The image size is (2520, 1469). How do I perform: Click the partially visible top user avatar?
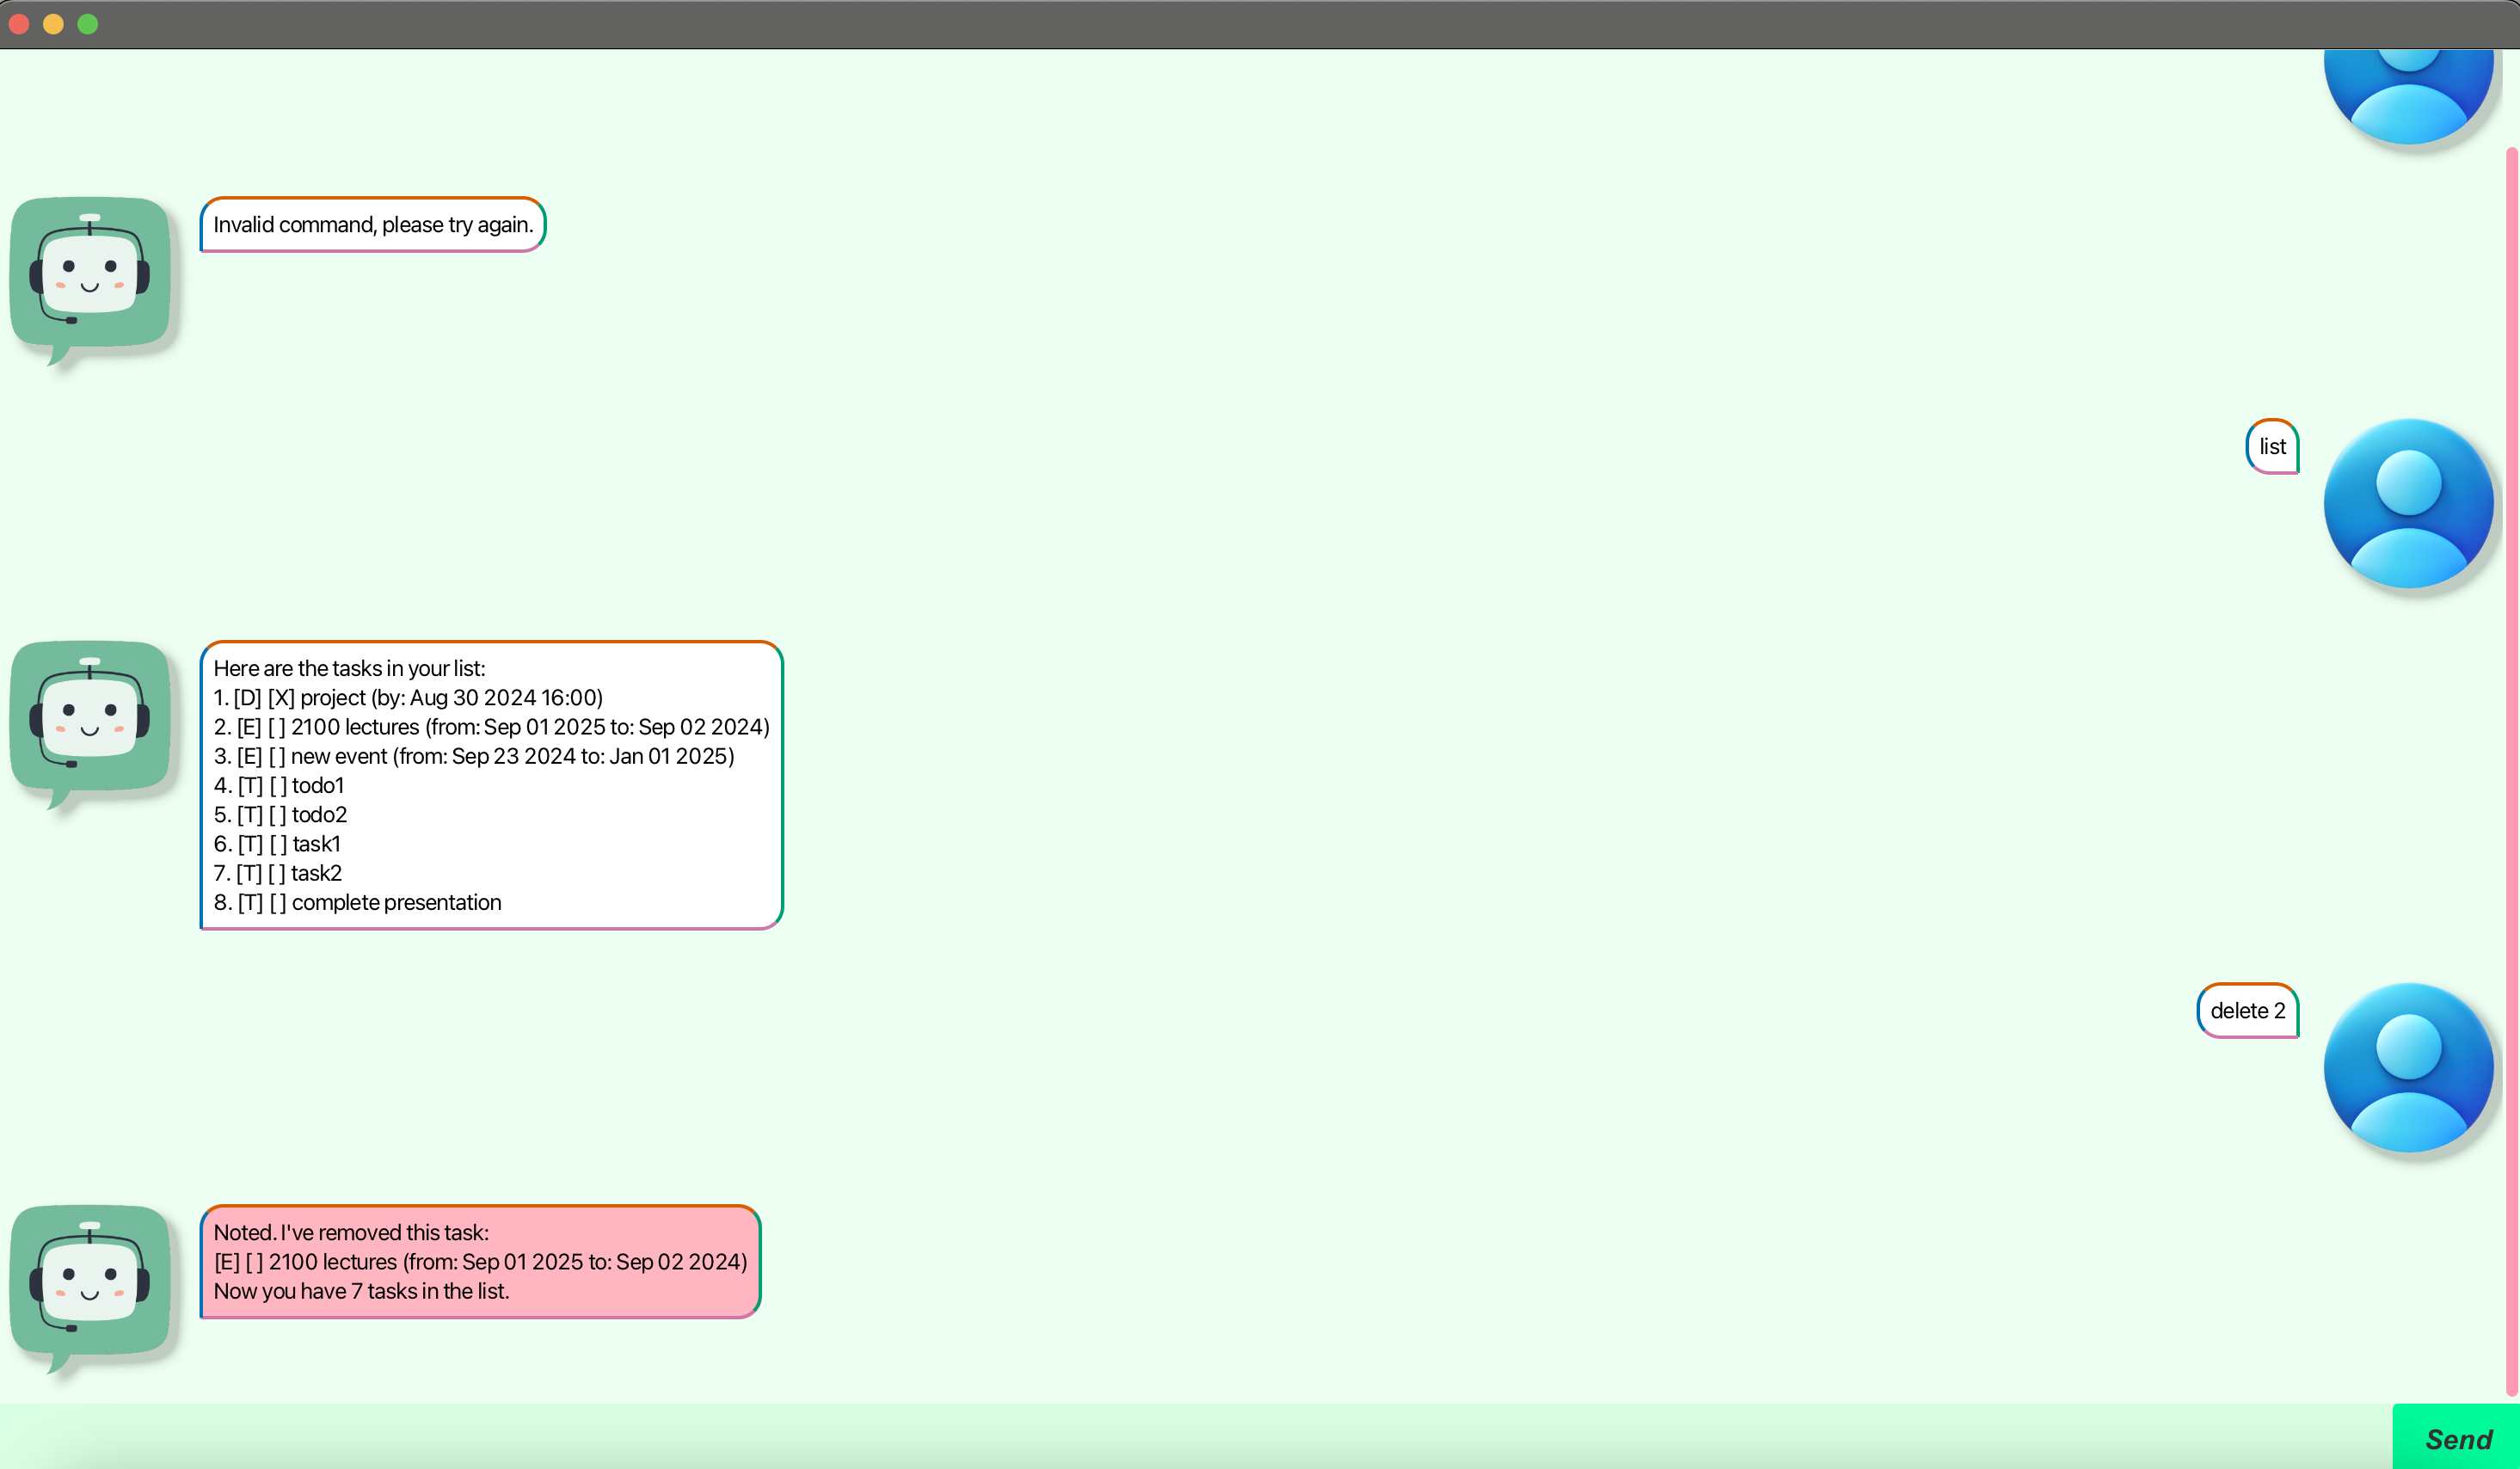tap(2408, 96)
